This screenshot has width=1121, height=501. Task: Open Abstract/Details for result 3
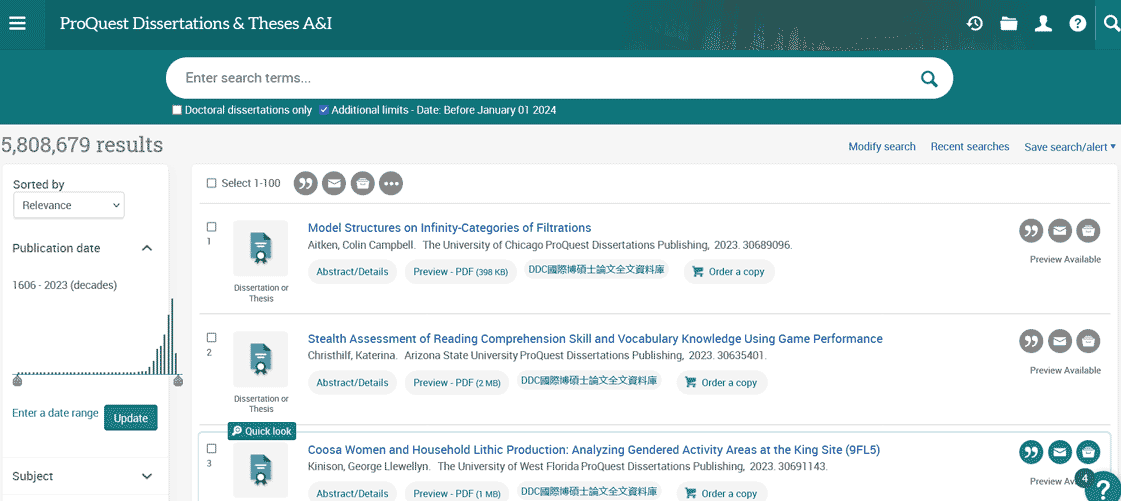(352, 493)
